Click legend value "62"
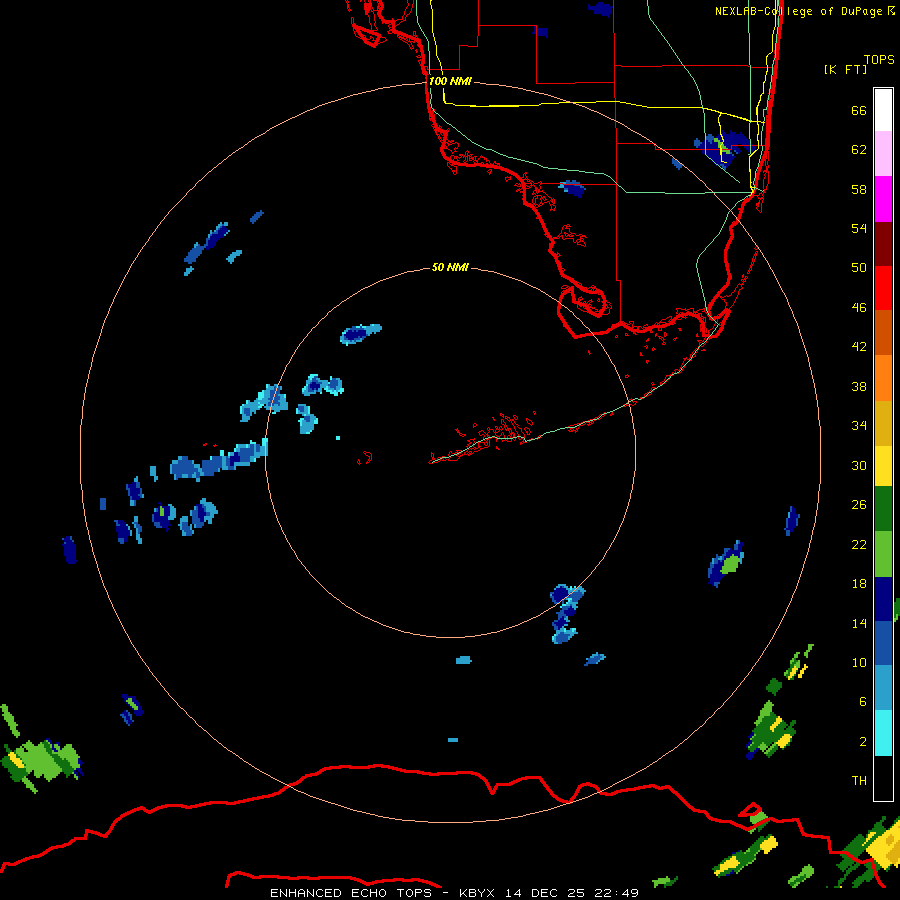This screenshot has width=900, height=900. [859, 149]
